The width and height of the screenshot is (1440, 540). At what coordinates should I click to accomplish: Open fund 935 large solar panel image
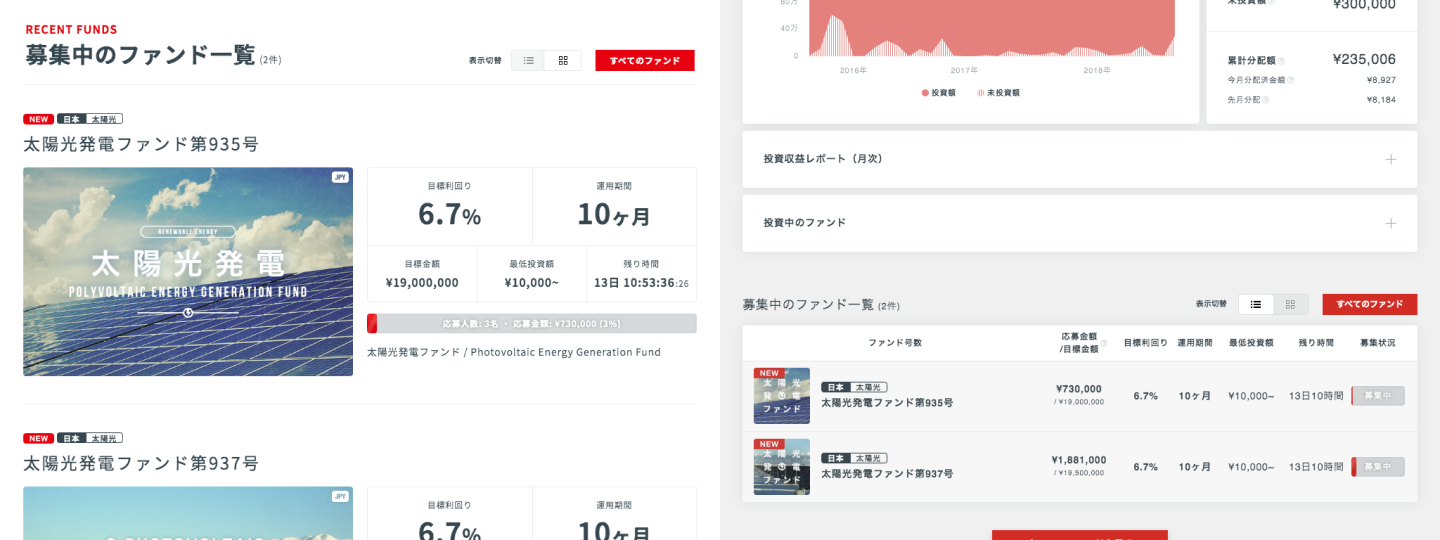[x=188, y=271]
